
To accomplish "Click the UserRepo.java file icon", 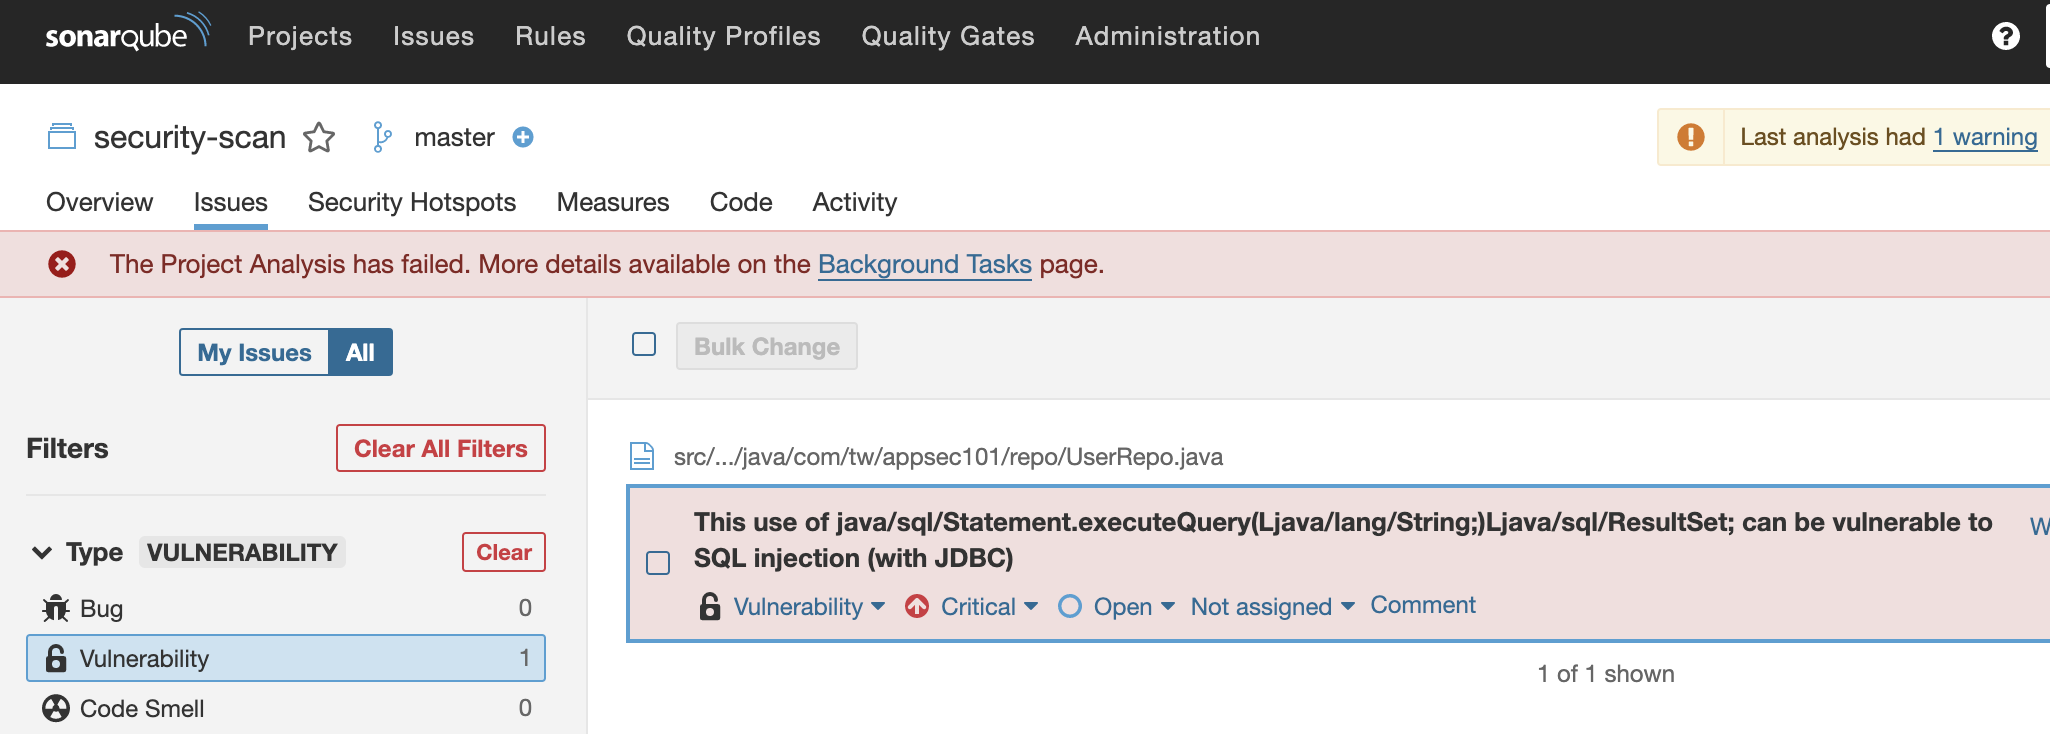I will tap(642, 457).
